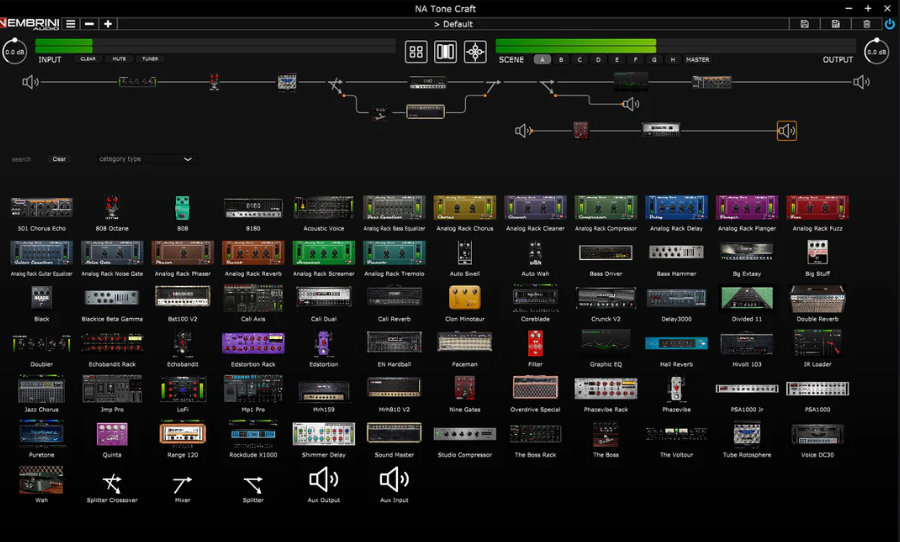This screenshot has width=900, height=542.
Task: Select the Aux Input speaker icon
Action: tap(394, 481)
